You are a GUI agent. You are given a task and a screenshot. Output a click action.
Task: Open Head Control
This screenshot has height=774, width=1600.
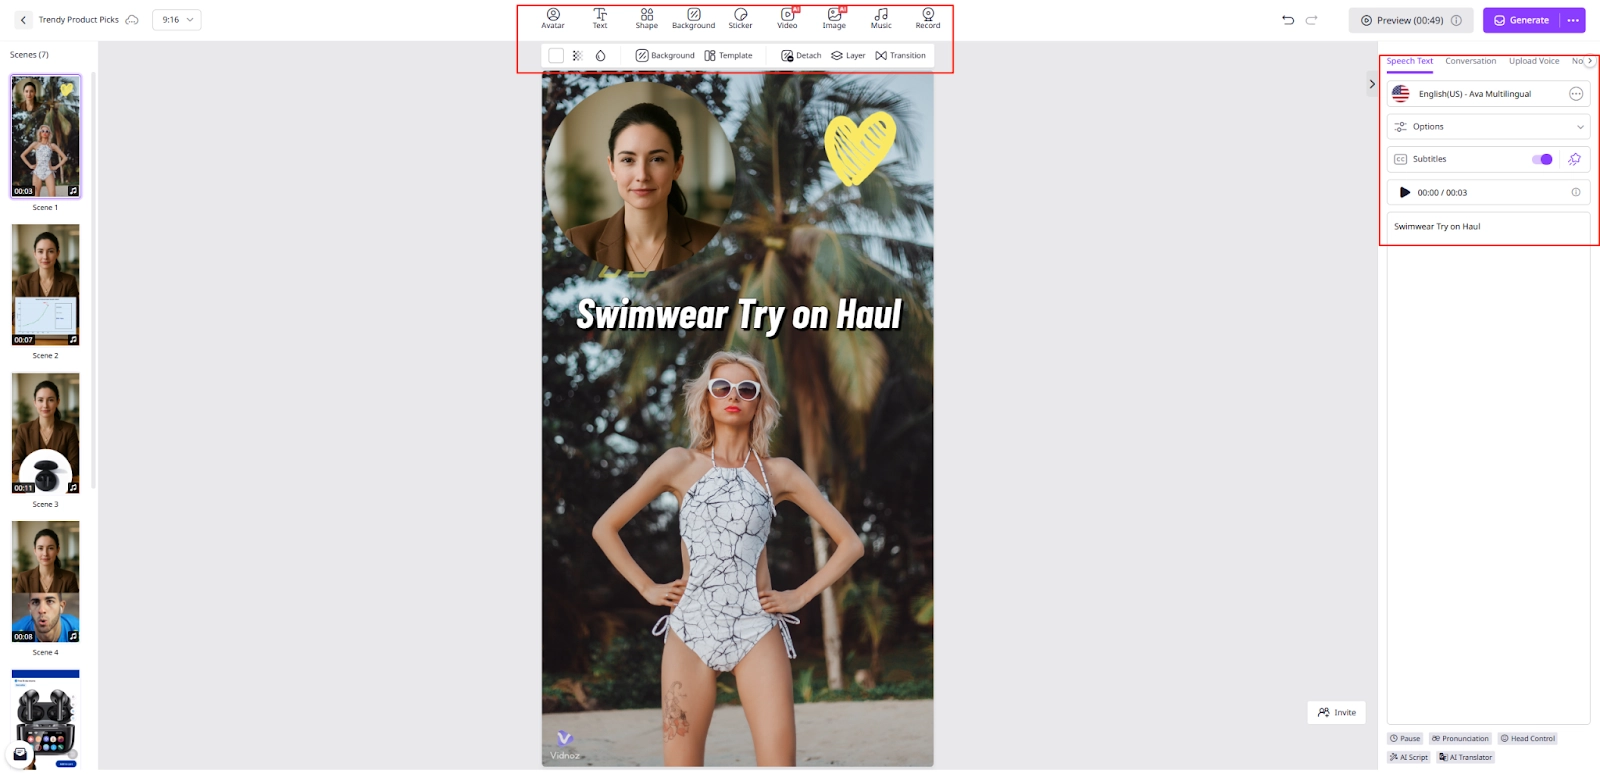pos(1527,739)
